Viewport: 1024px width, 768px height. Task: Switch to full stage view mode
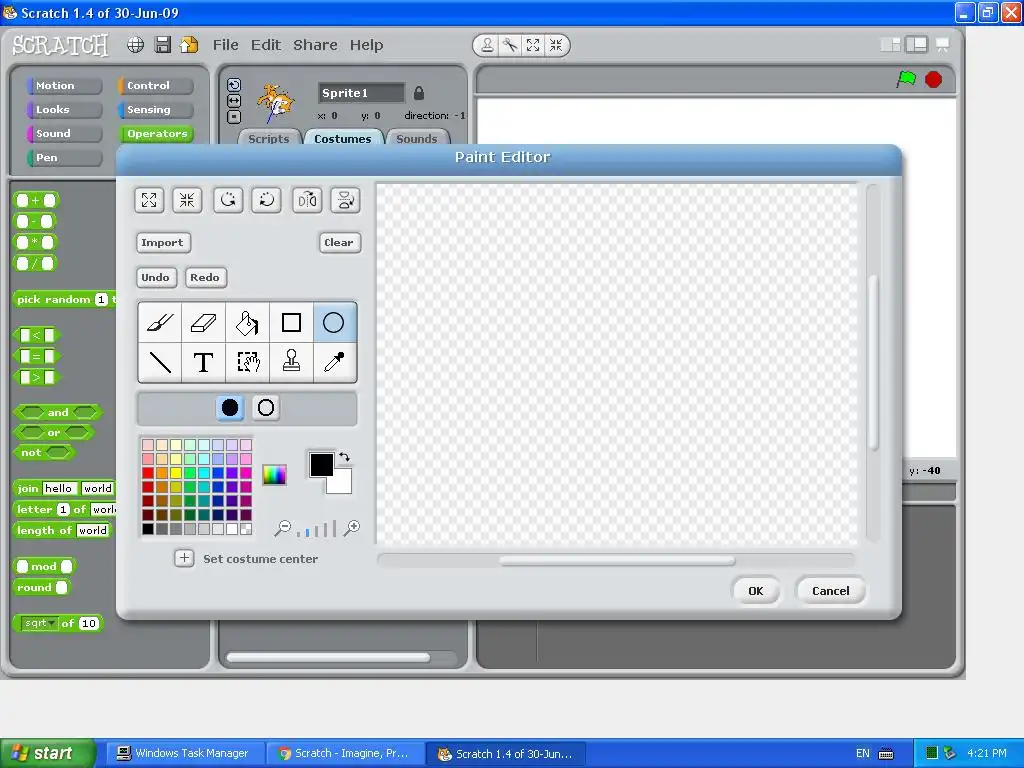(x=916, y=44)
